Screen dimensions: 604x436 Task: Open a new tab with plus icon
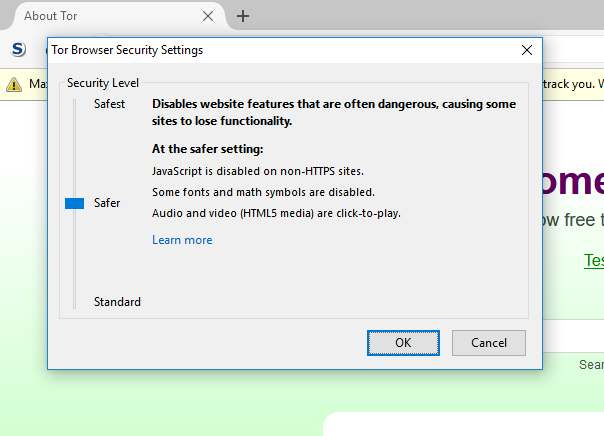tap(243, 16)
